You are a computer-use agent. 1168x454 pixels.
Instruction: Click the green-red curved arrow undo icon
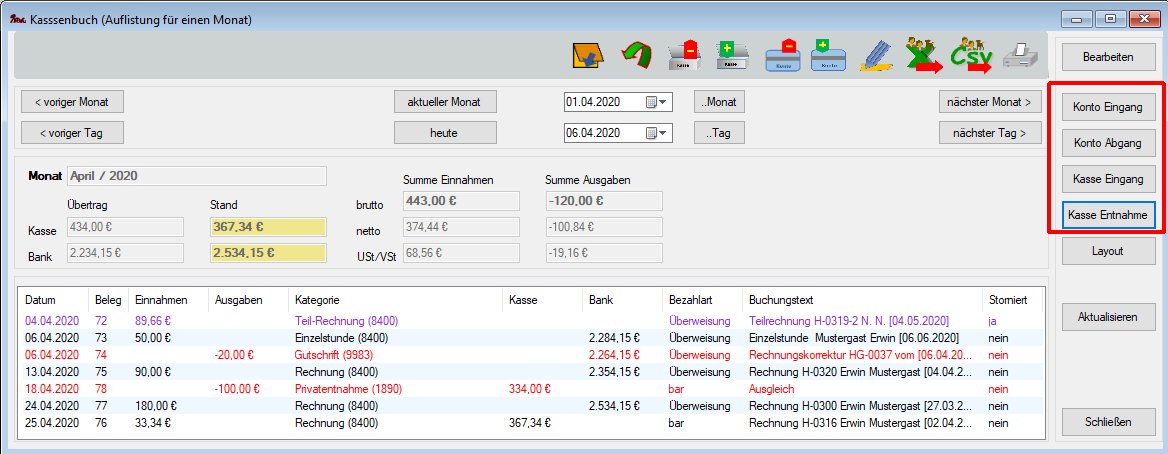(x=635, y=56)
